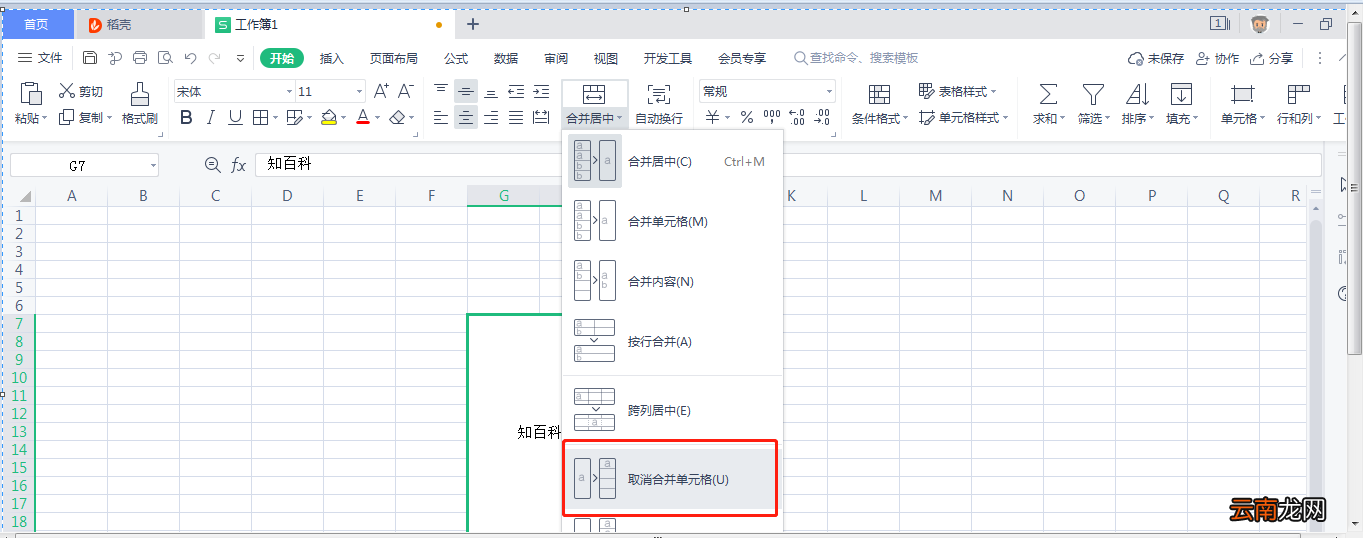
Task: Toggle align text left
Action: click(441, 118)
